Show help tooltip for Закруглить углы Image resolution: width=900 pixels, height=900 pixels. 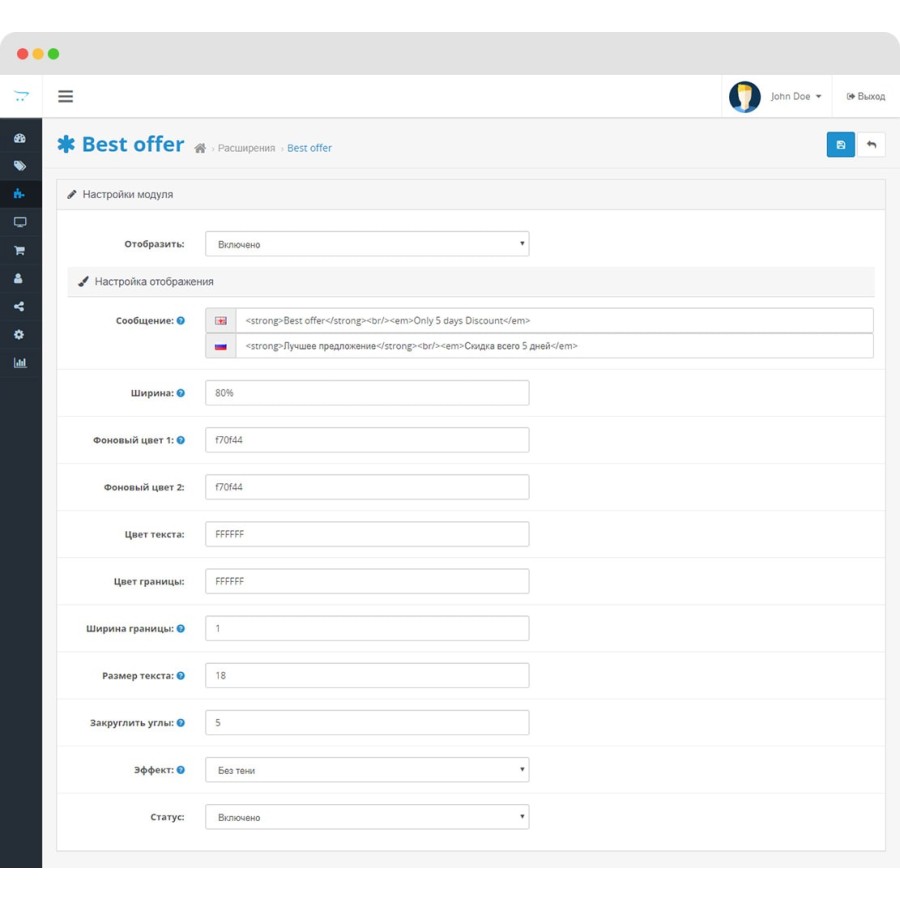pyautogui.click(x=181, y=723)
